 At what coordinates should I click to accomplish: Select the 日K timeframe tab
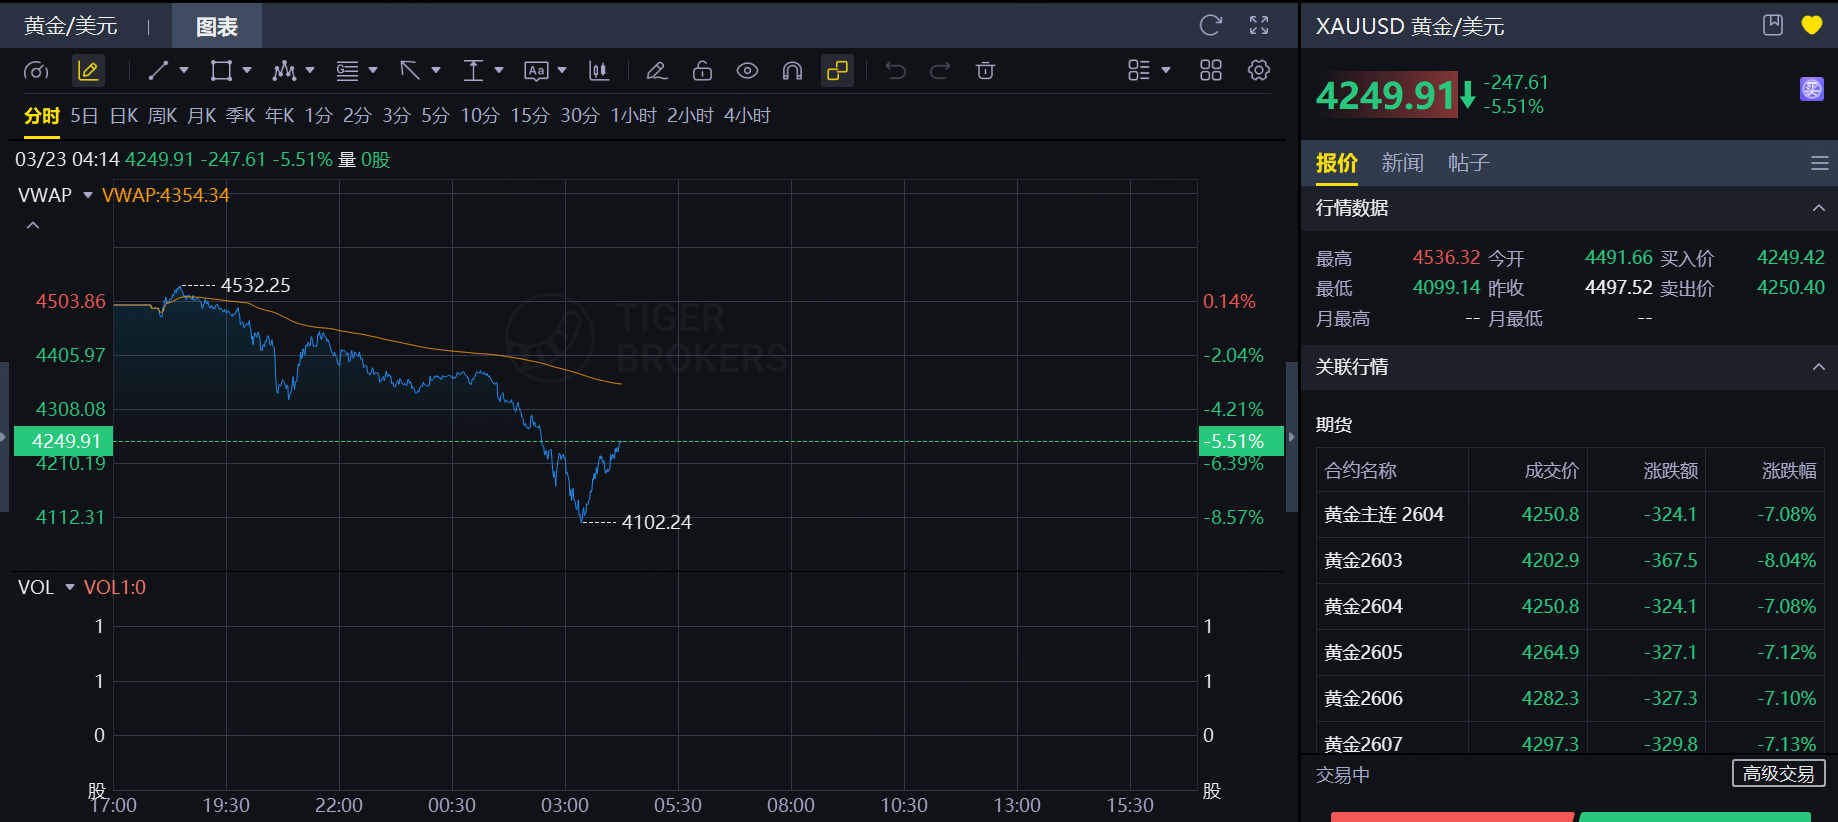[x=124, y=116]
